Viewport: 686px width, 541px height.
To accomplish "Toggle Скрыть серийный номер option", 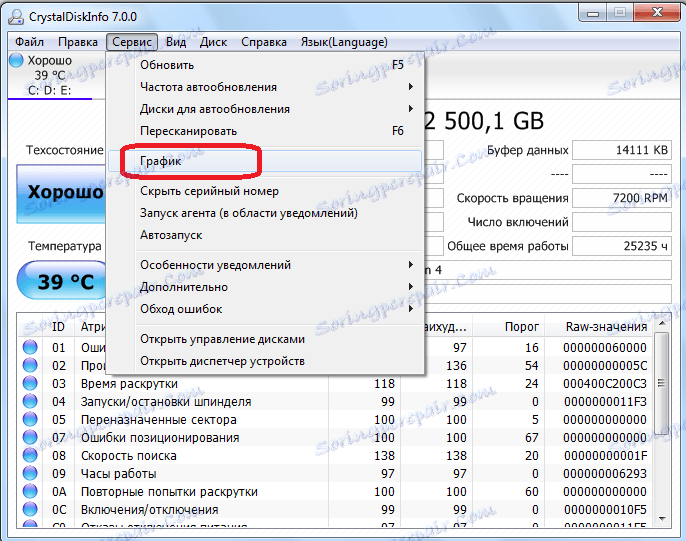I will [265, 191].
